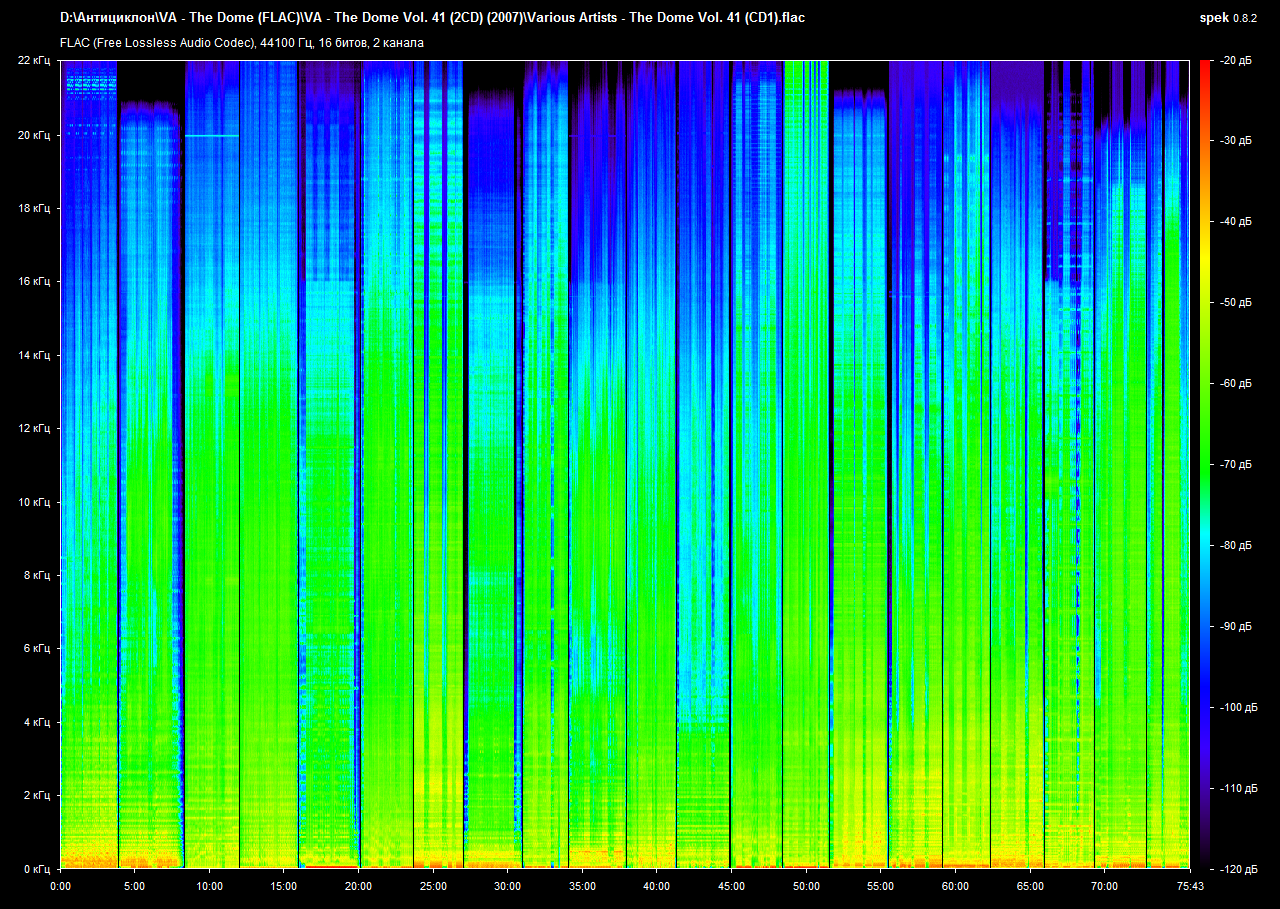Screen dimensions: 1280x909
Task: Click the 10 кГц frequency axis label
Action: point(34,502)
